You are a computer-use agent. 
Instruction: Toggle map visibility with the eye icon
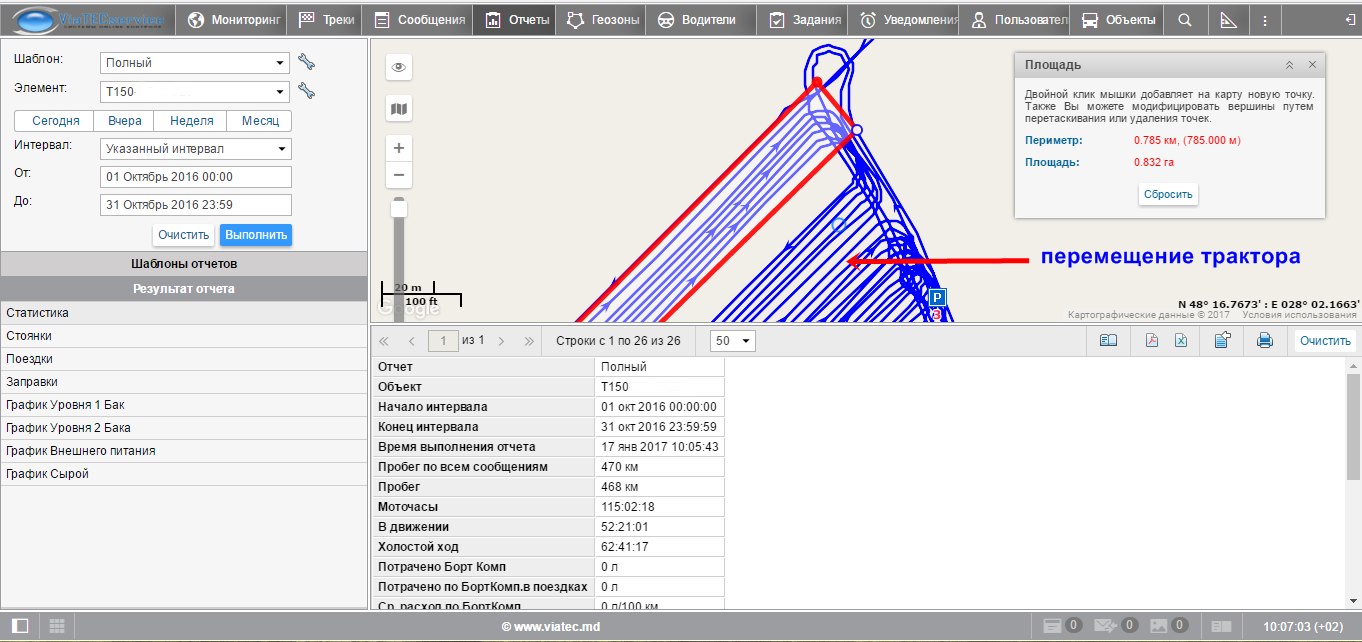(399, 67)
